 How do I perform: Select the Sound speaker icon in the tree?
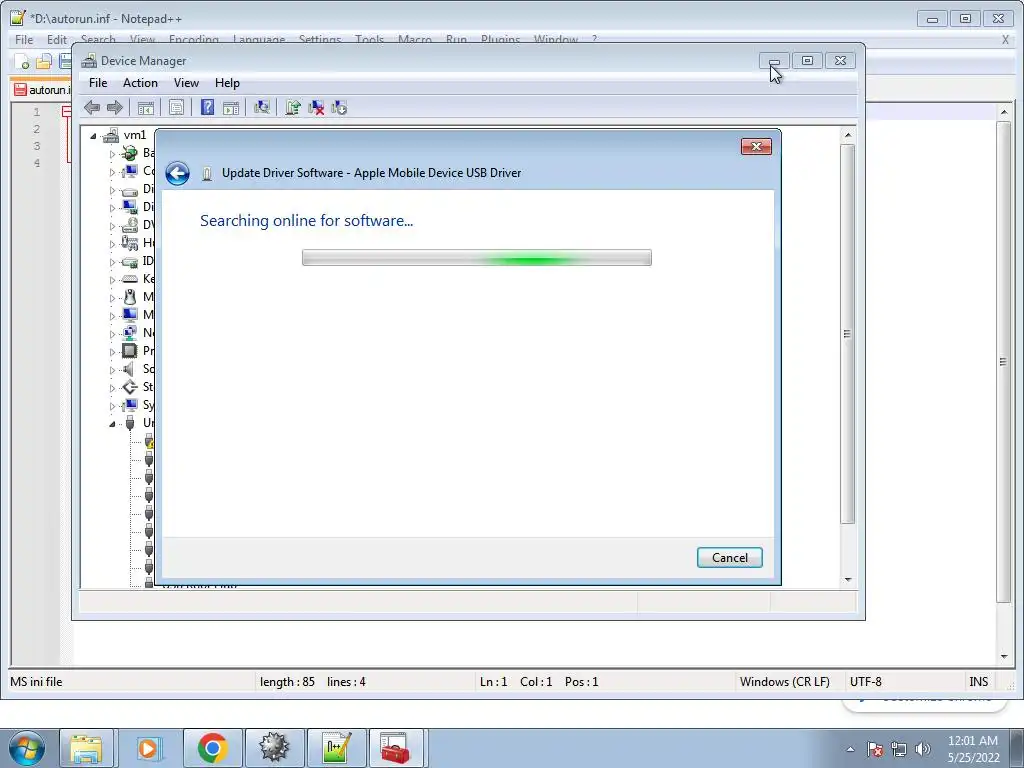coord(129,369)
